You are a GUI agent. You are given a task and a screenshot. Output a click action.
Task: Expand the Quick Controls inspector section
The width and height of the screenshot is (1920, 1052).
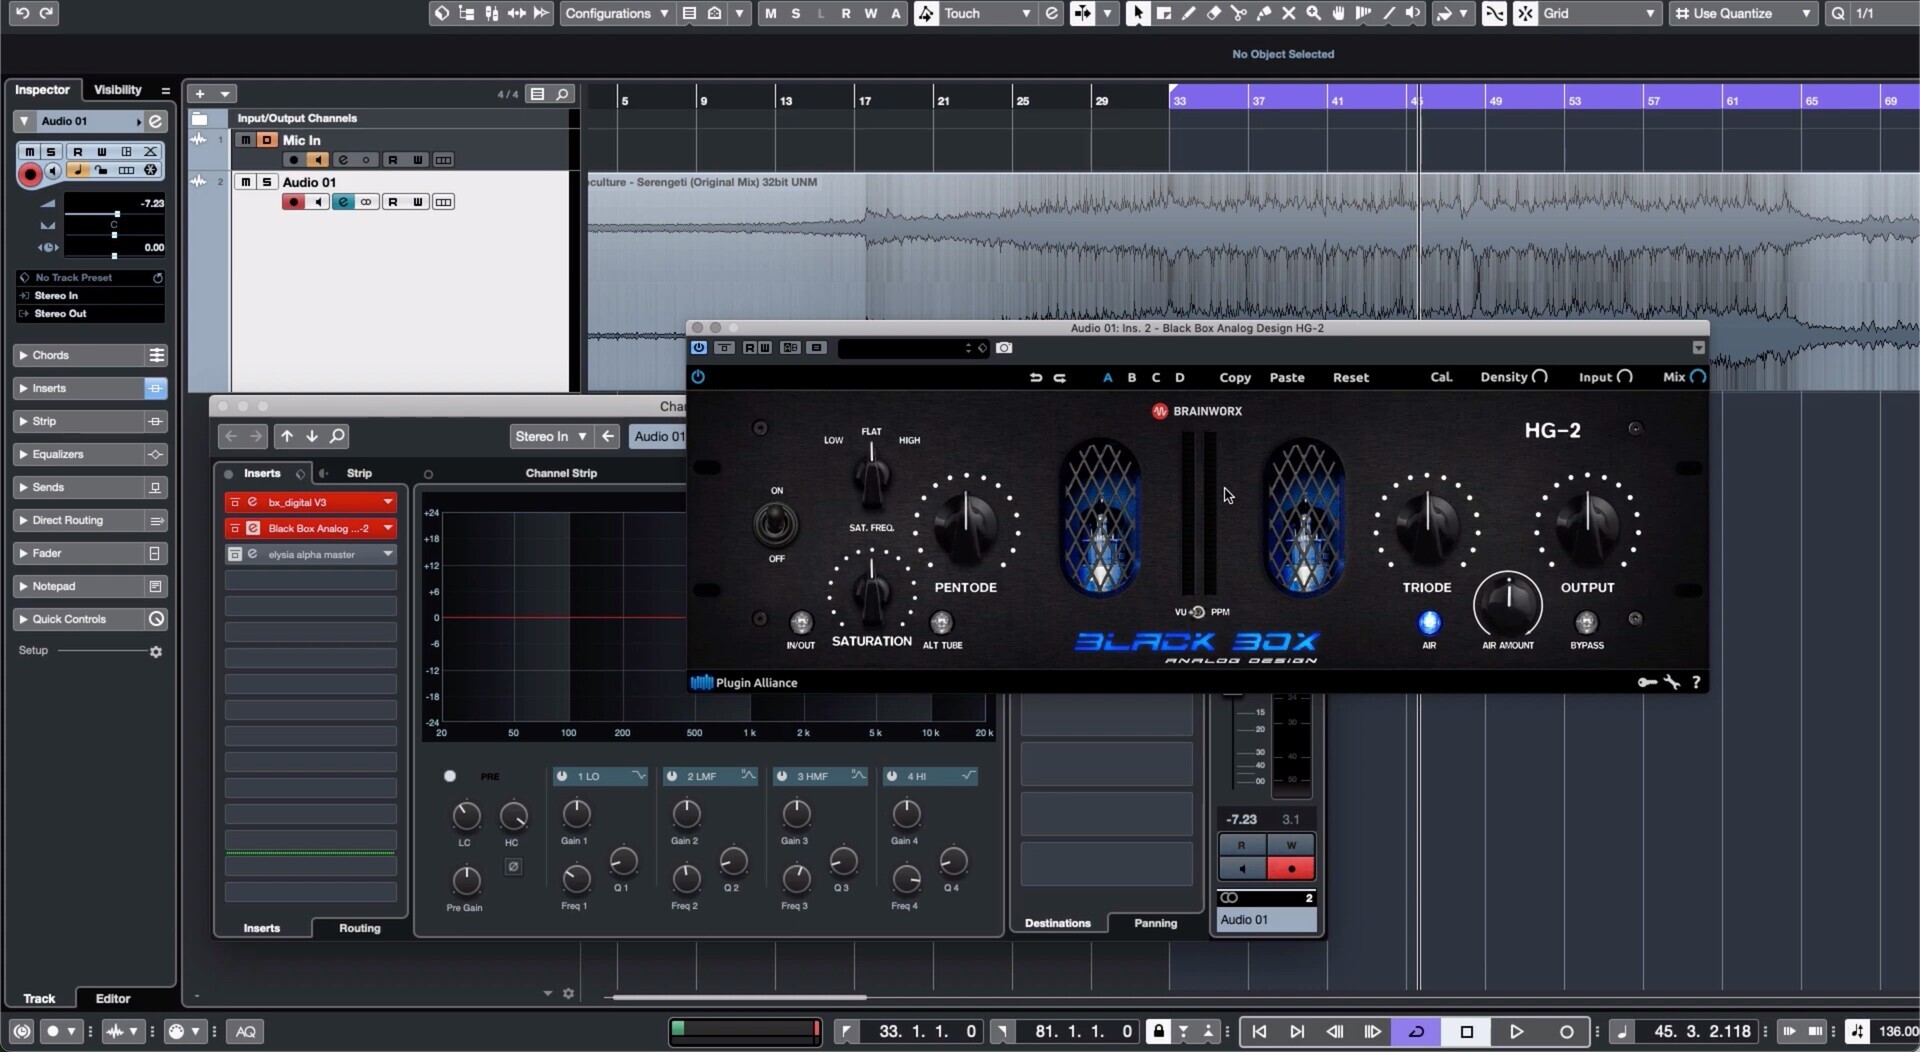[80, 619]
